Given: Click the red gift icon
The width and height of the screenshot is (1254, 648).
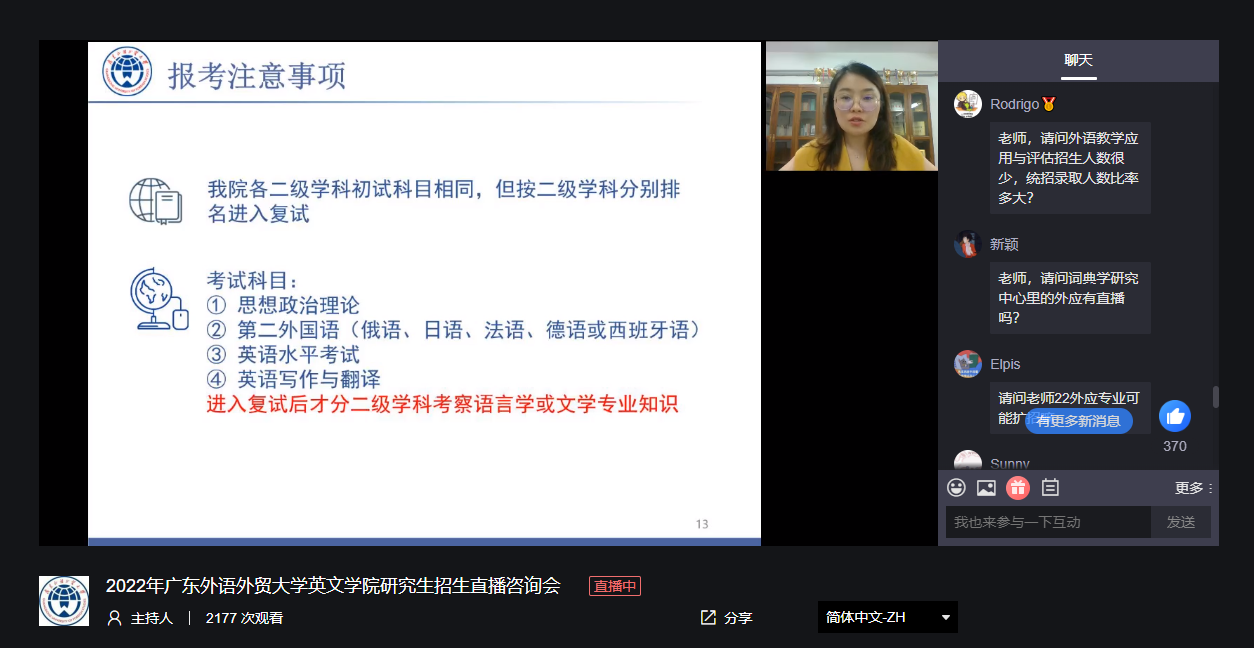Looking at the screenshot, I should coord(1018,488).
